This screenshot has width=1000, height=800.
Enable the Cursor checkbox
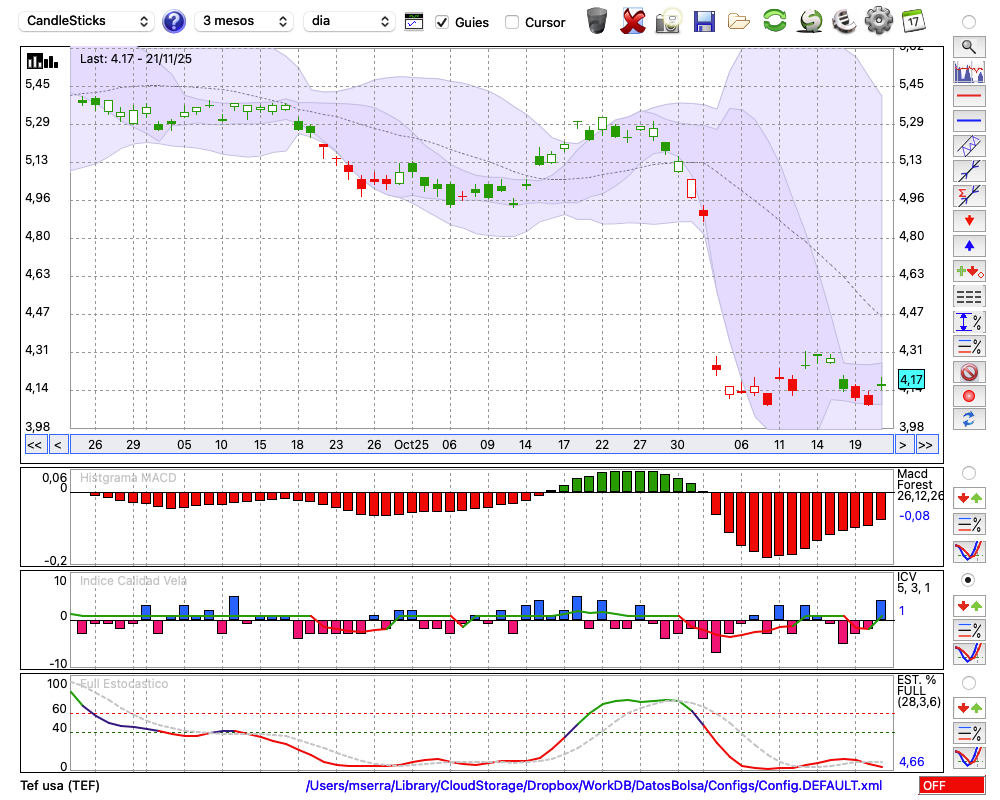[512, 22]
